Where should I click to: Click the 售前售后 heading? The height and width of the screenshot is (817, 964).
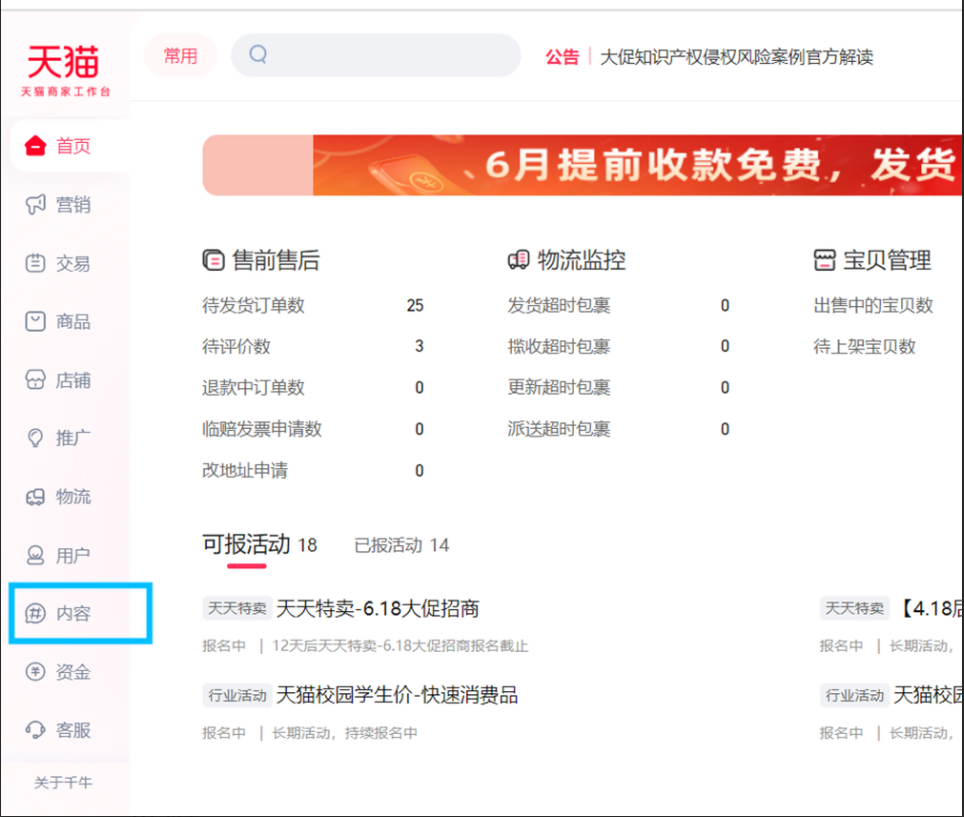point(276,260)
